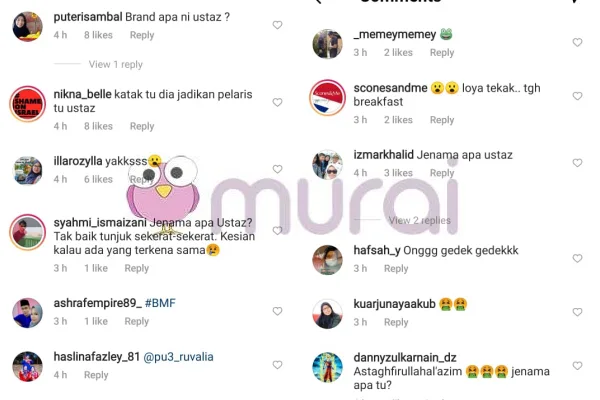Toggle like on kuarjunayaakub's comment
Screen dimensions: 600x400
click(x=577, y=312)
